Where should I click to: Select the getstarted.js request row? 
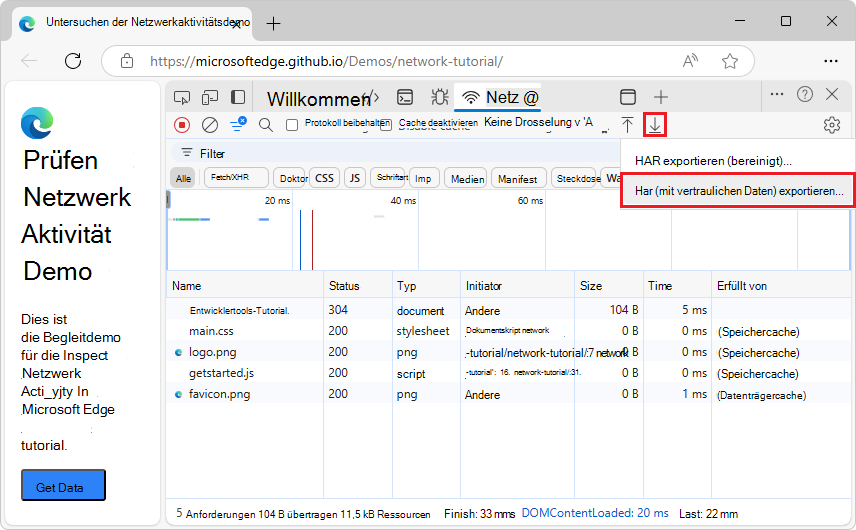[221, 373]
